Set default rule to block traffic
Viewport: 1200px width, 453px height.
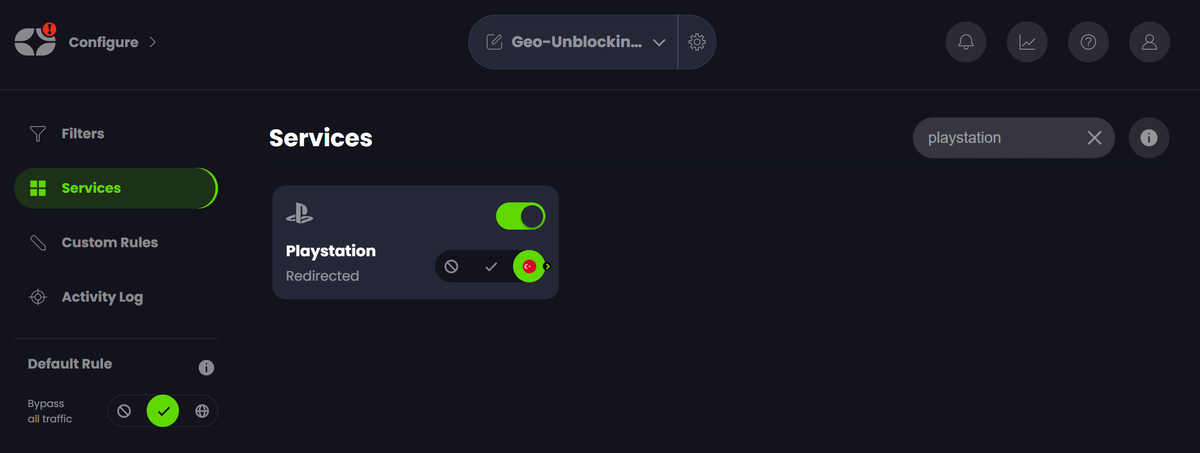pyautogui.click(x=124, y=411)
